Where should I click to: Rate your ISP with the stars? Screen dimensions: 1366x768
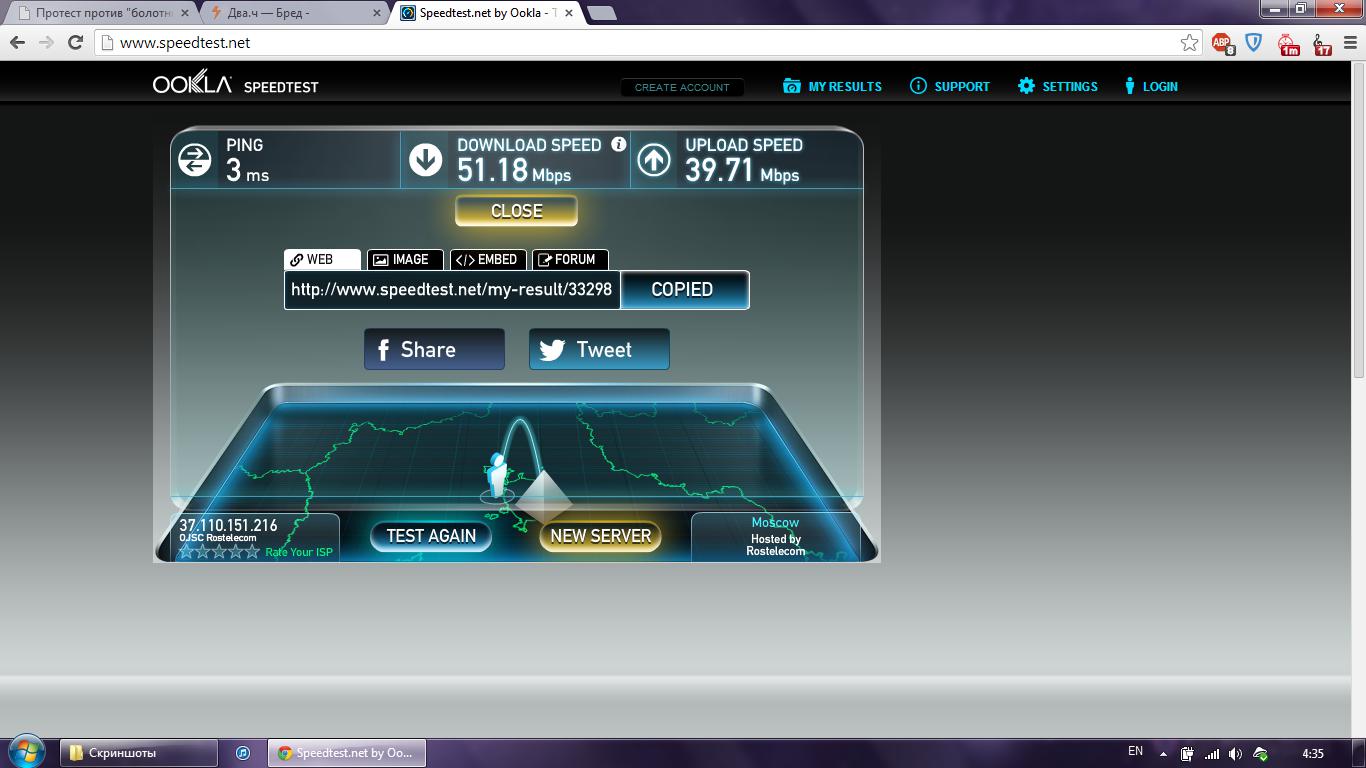click(x=219, y=551)
